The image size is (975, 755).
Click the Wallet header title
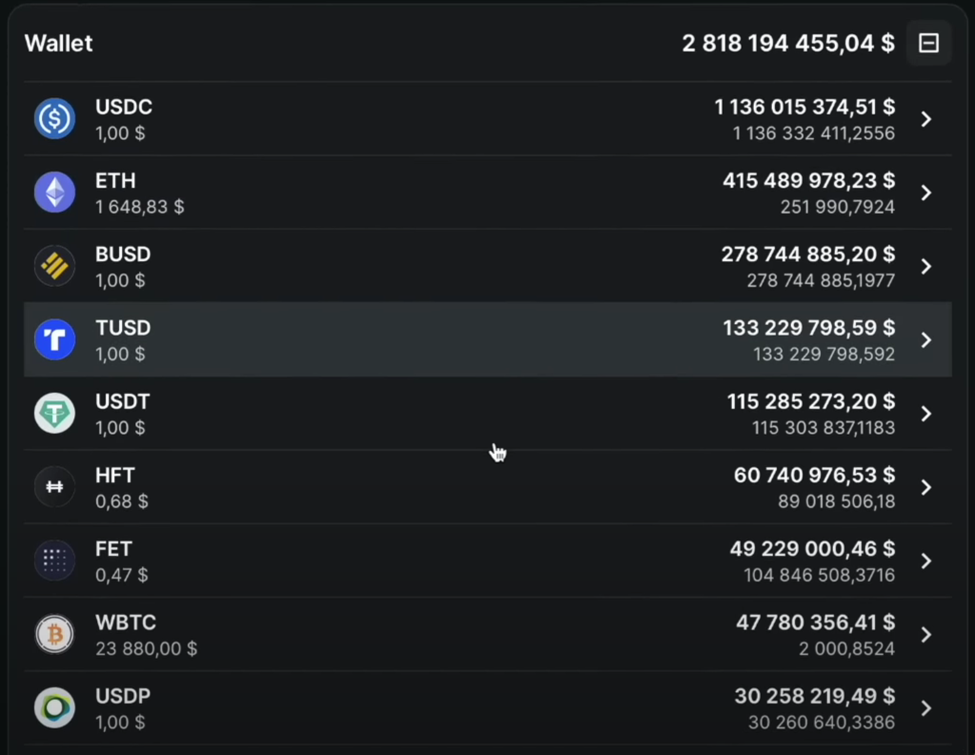click(x=58, y=43)
